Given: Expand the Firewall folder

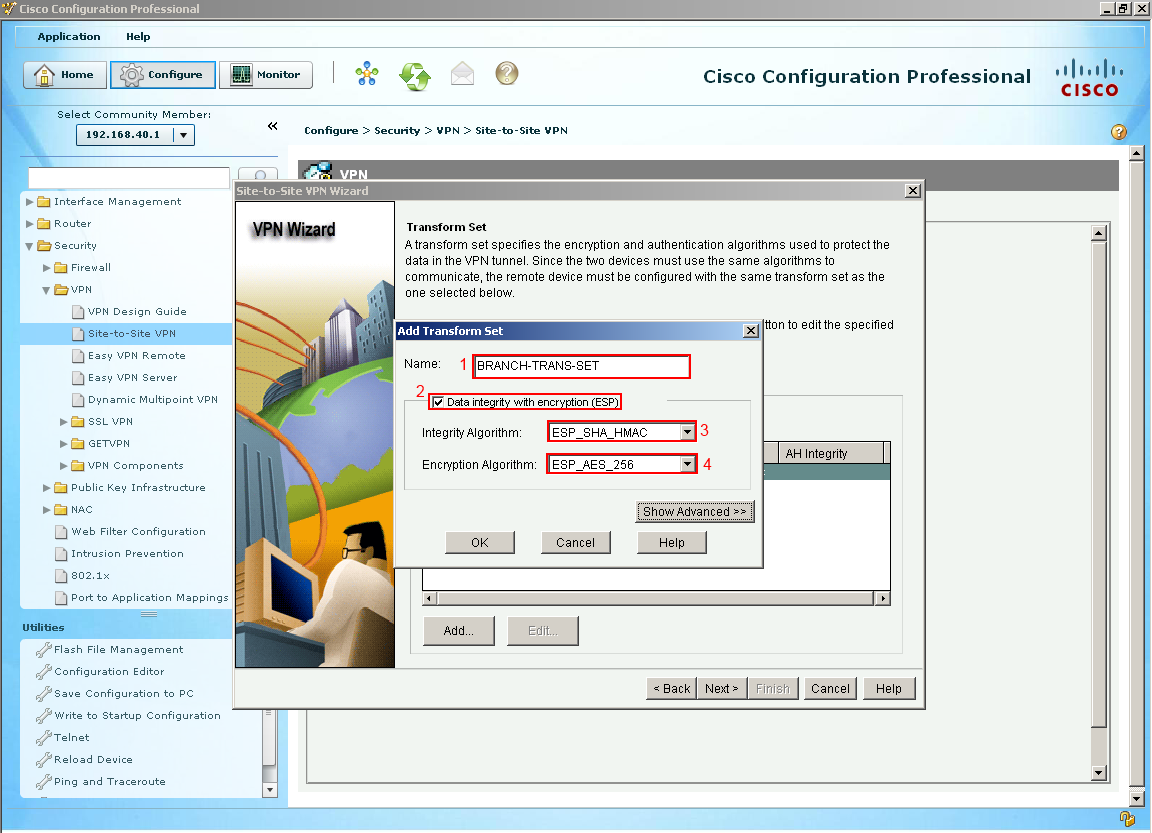Looking at the screenshot, I should click(47, 267).
